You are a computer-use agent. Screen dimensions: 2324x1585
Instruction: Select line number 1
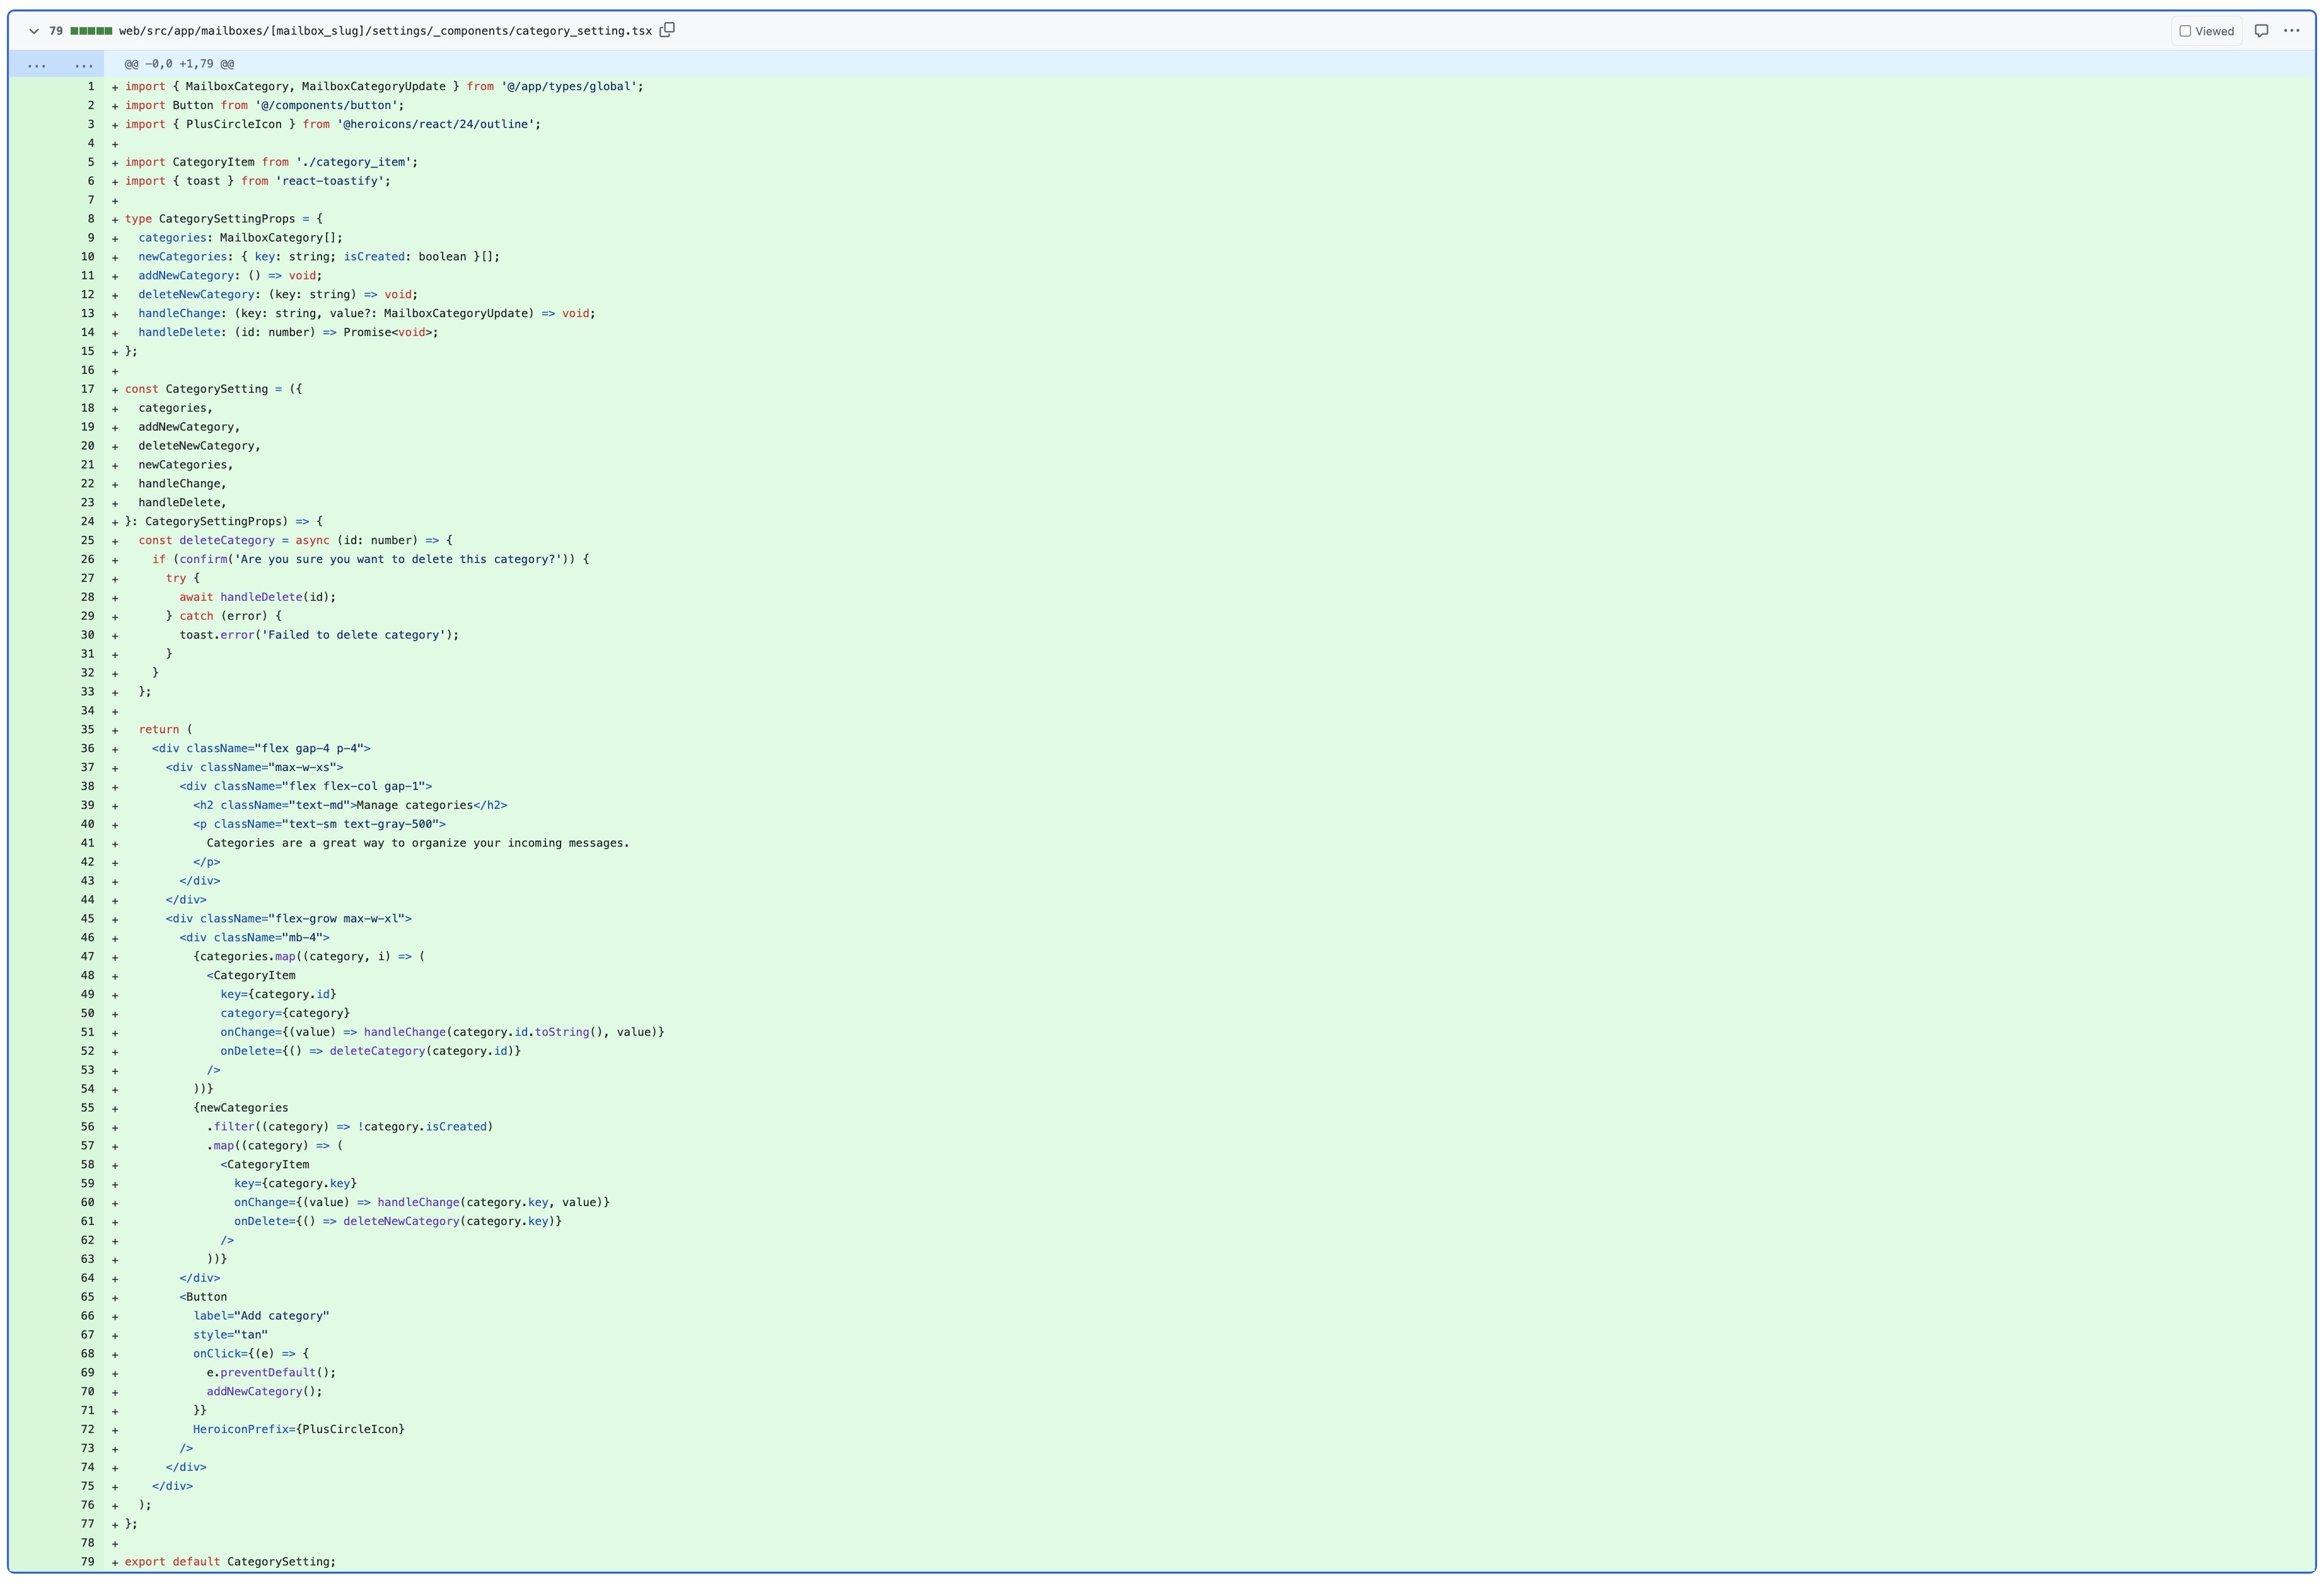90,87
